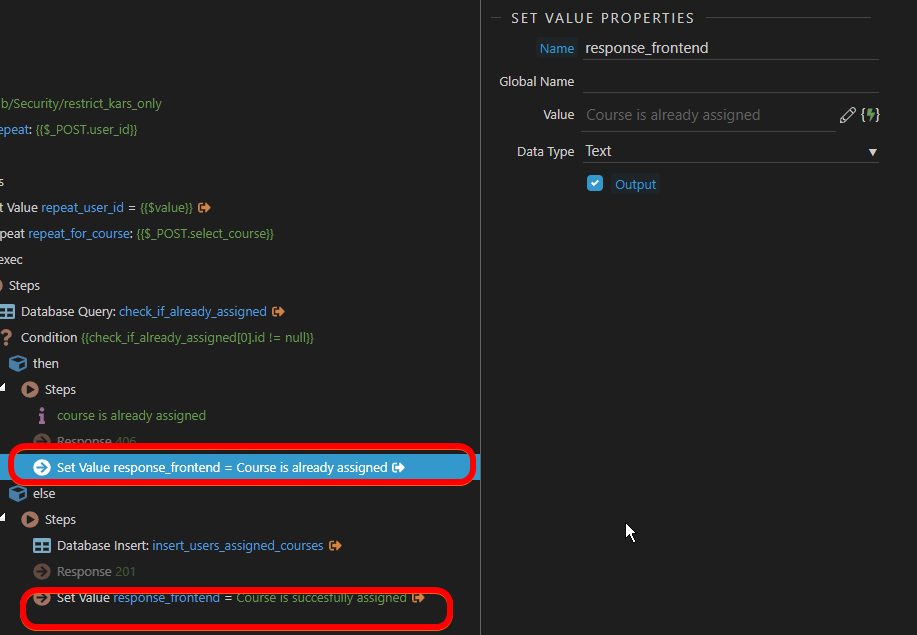Click output icon after check_if_already_assigned

click(278, 312)
